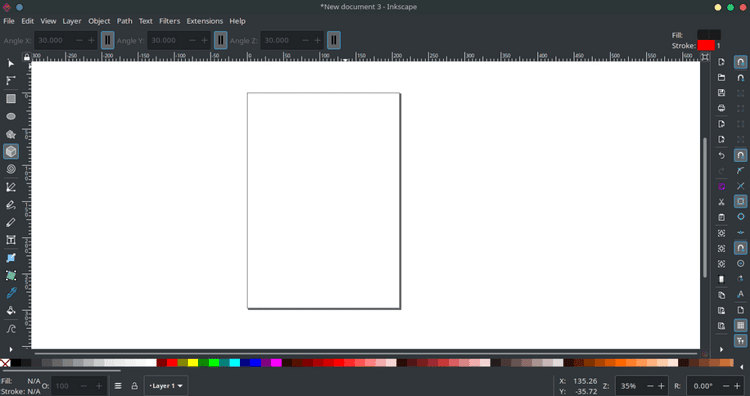Select the Gradient tool
750x396 pixels.
[11, 258]
